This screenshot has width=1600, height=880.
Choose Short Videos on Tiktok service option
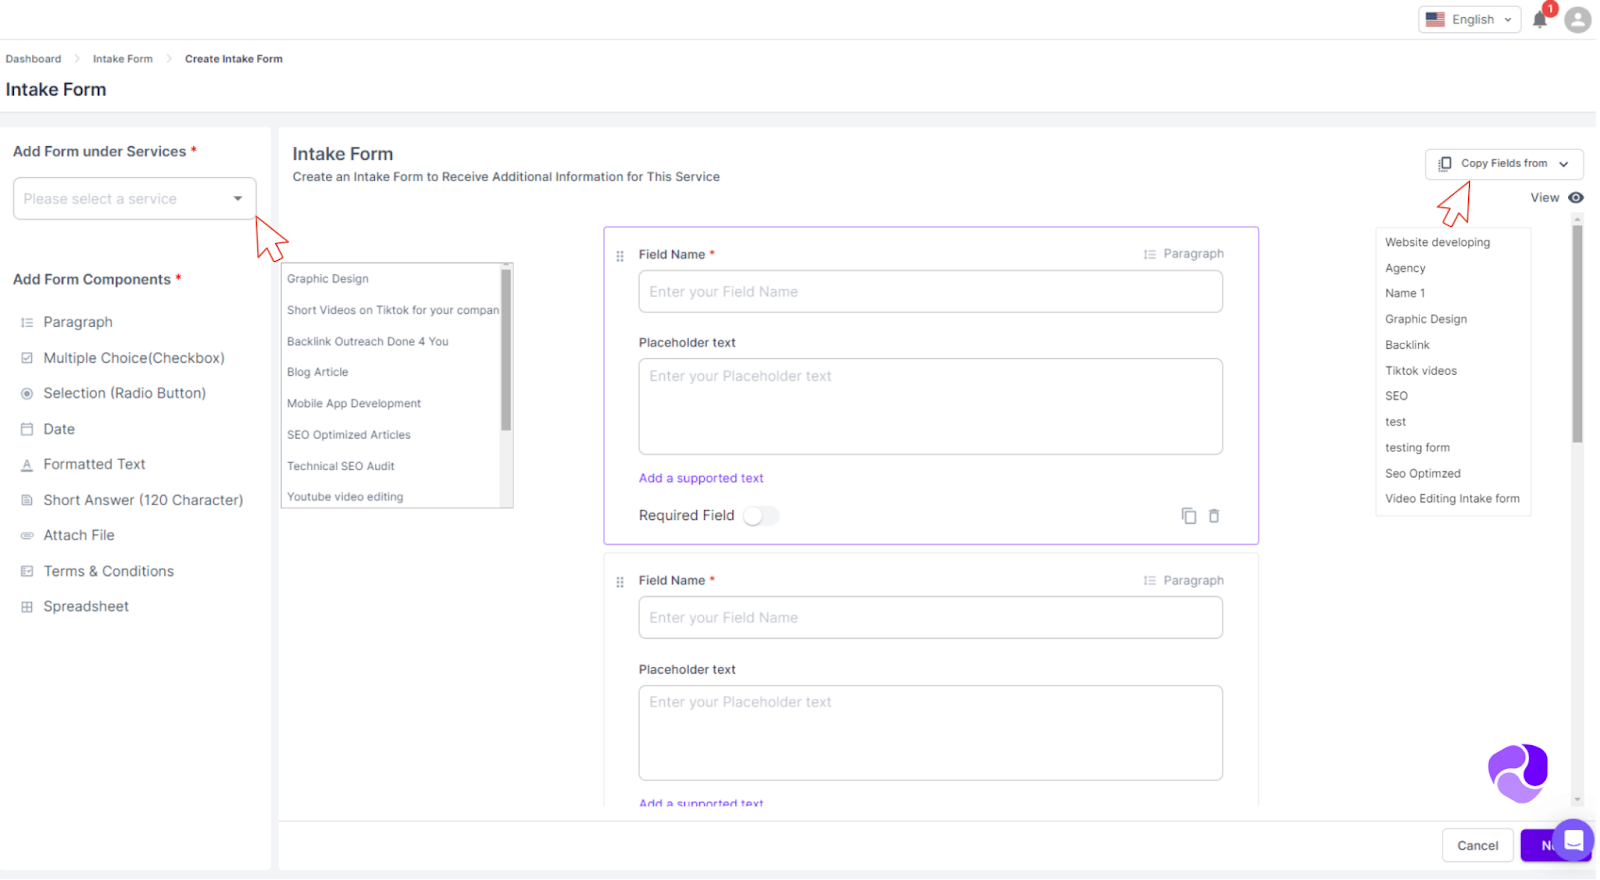[x=392, y=310]
